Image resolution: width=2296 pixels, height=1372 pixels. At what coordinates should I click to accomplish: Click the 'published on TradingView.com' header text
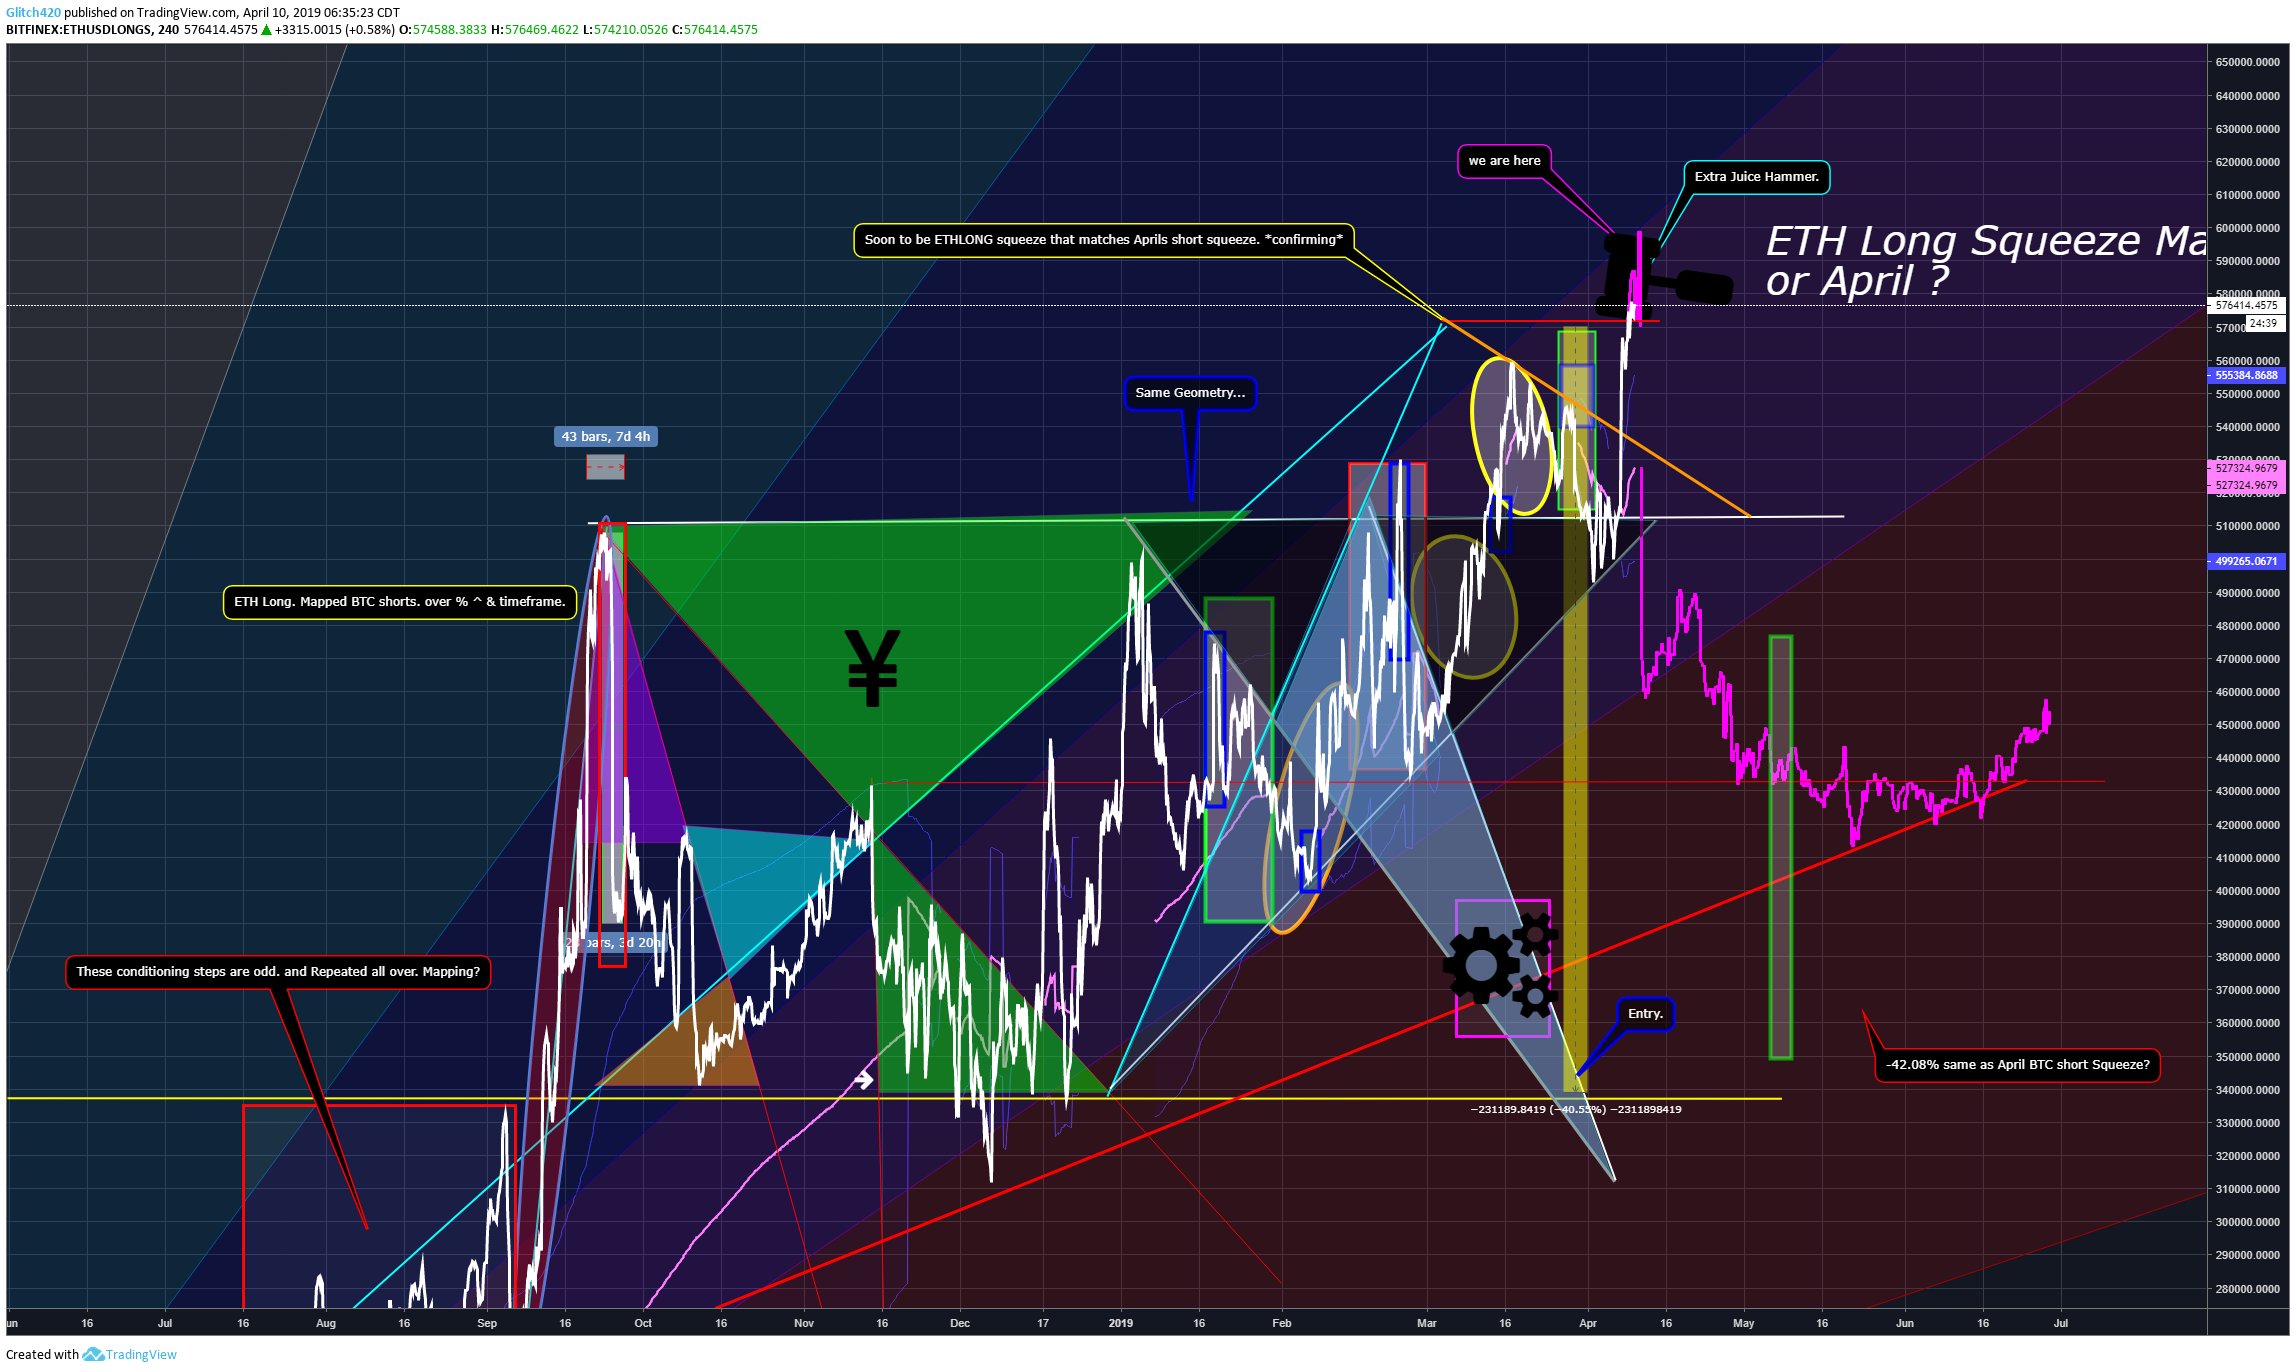(151, 13)
